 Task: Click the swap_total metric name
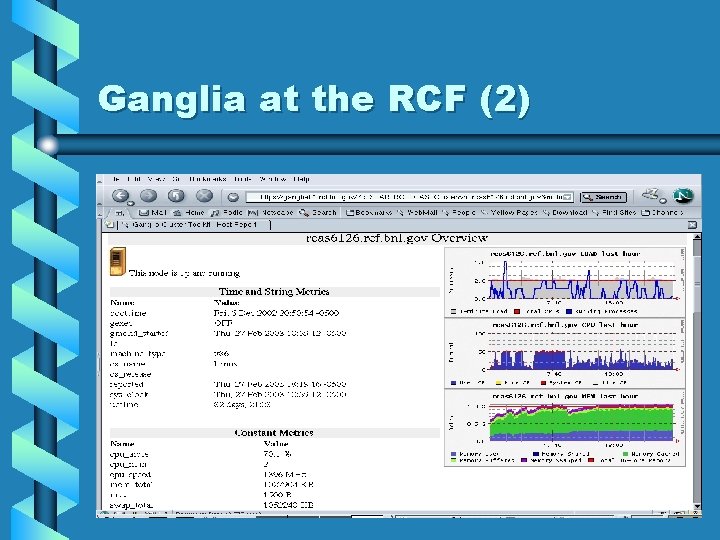tap(131, 505)
